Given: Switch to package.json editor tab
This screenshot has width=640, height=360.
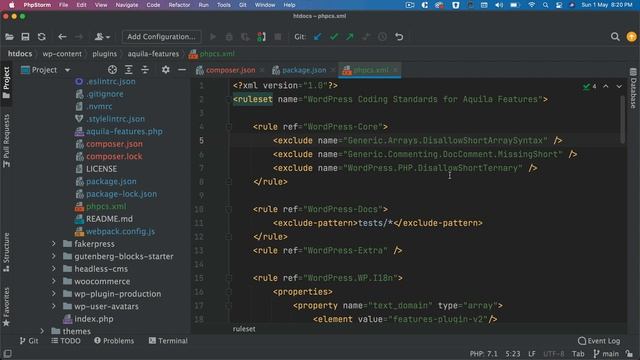Looking at the screenshot, I should click(304, 70).
